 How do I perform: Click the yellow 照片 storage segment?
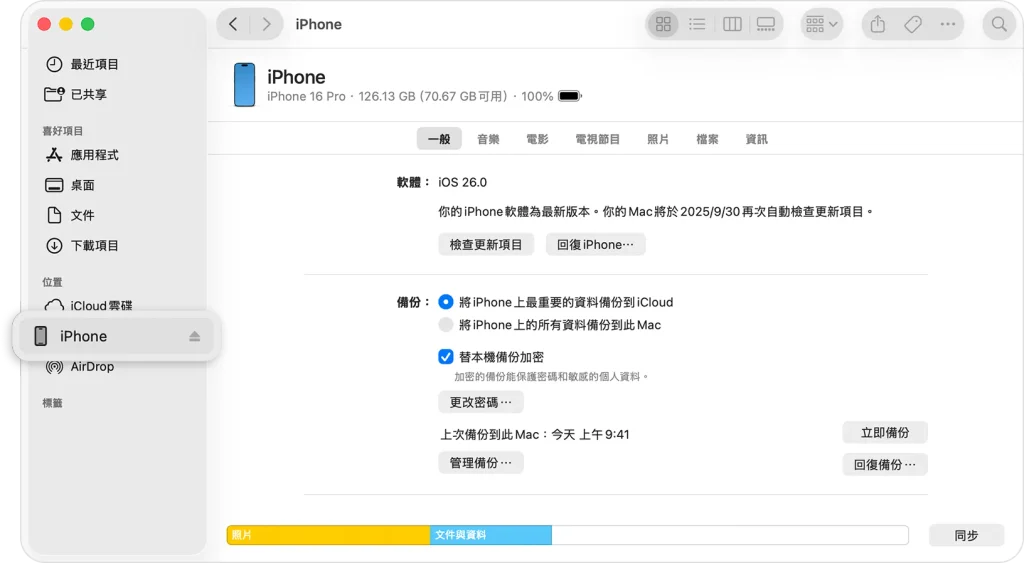[x=328, y=535]
